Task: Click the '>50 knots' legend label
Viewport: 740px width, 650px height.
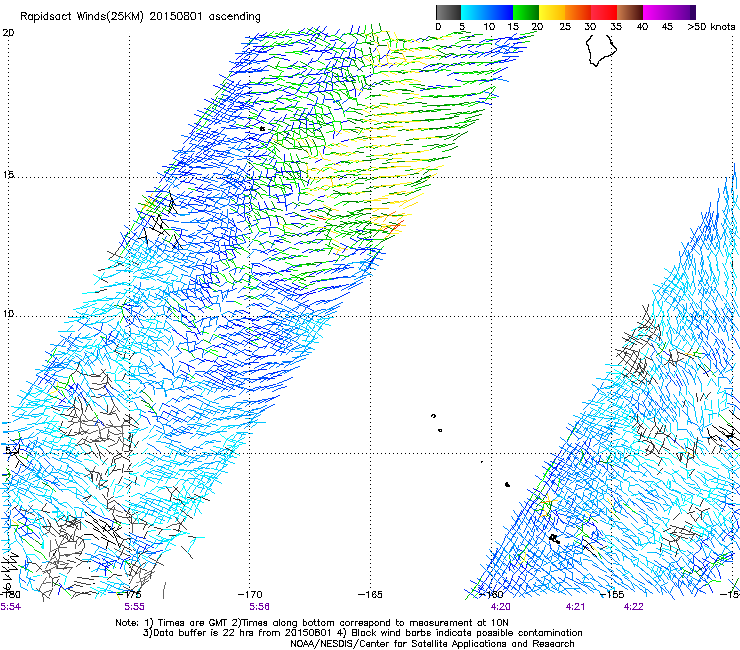Action: pos(711,26)
